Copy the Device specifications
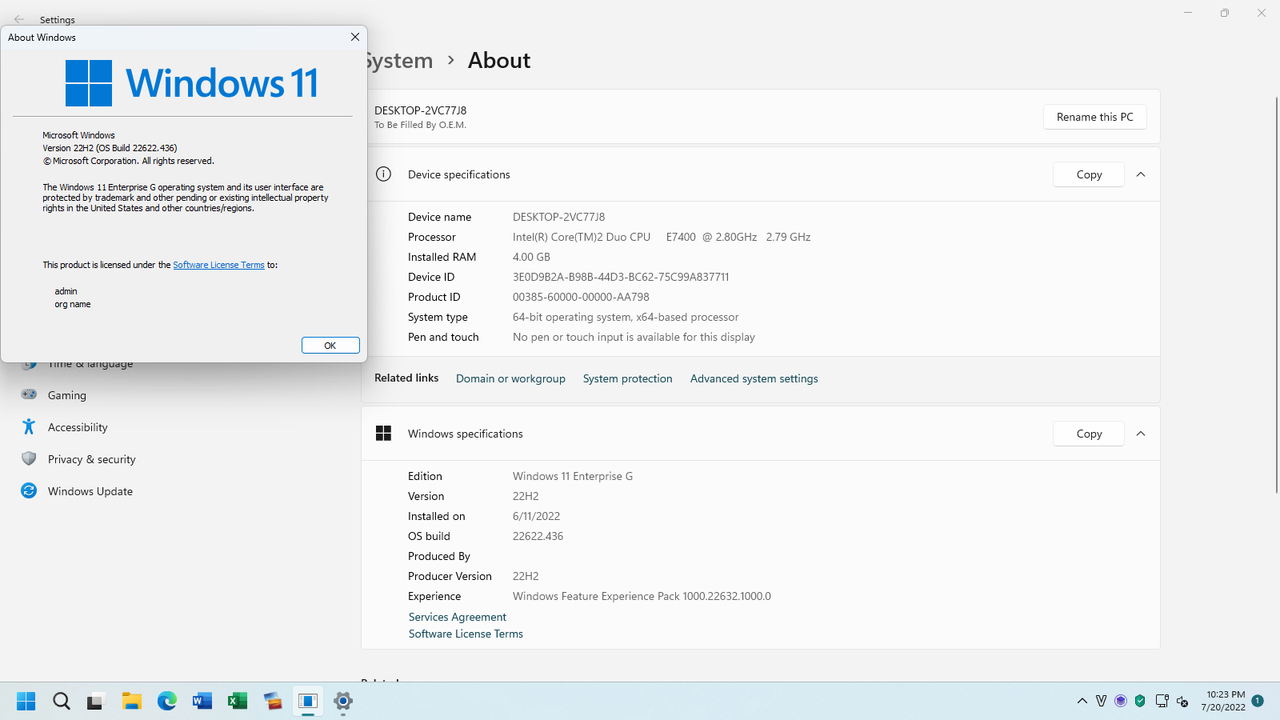1280x720 pixels. (x=1089, y=174)
